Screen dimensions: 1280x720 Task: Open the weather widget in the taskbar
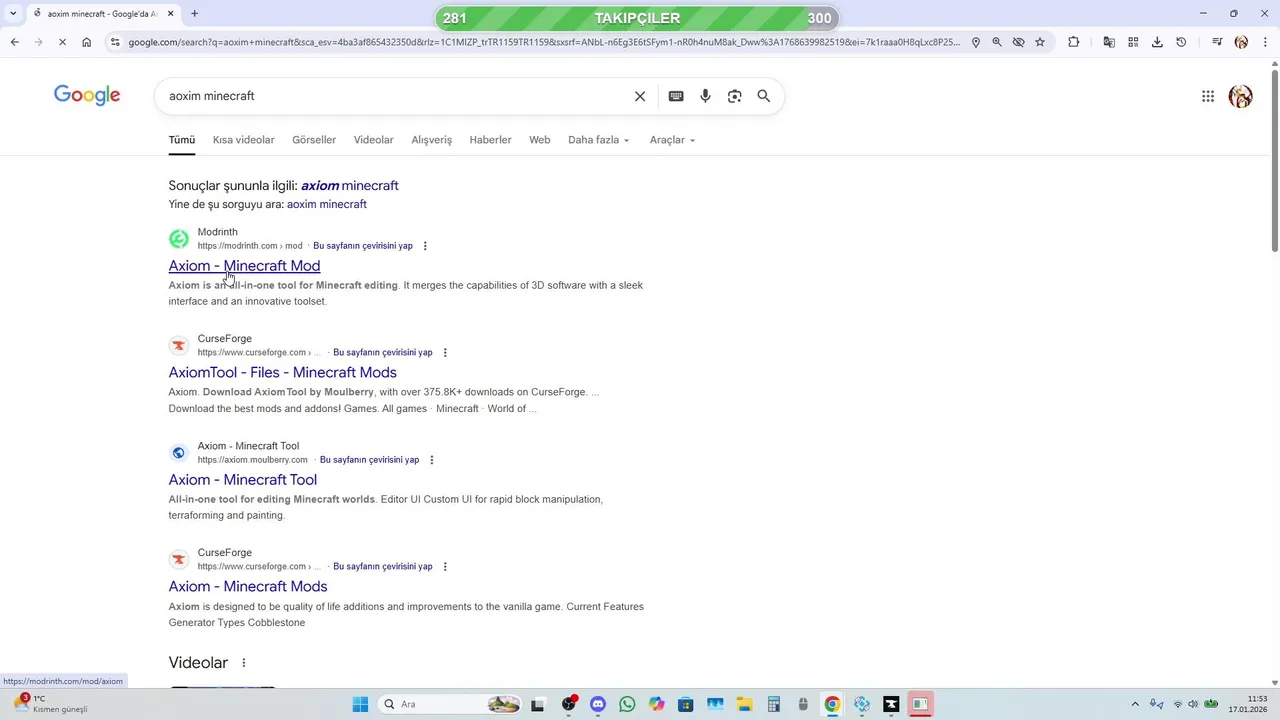50,704
